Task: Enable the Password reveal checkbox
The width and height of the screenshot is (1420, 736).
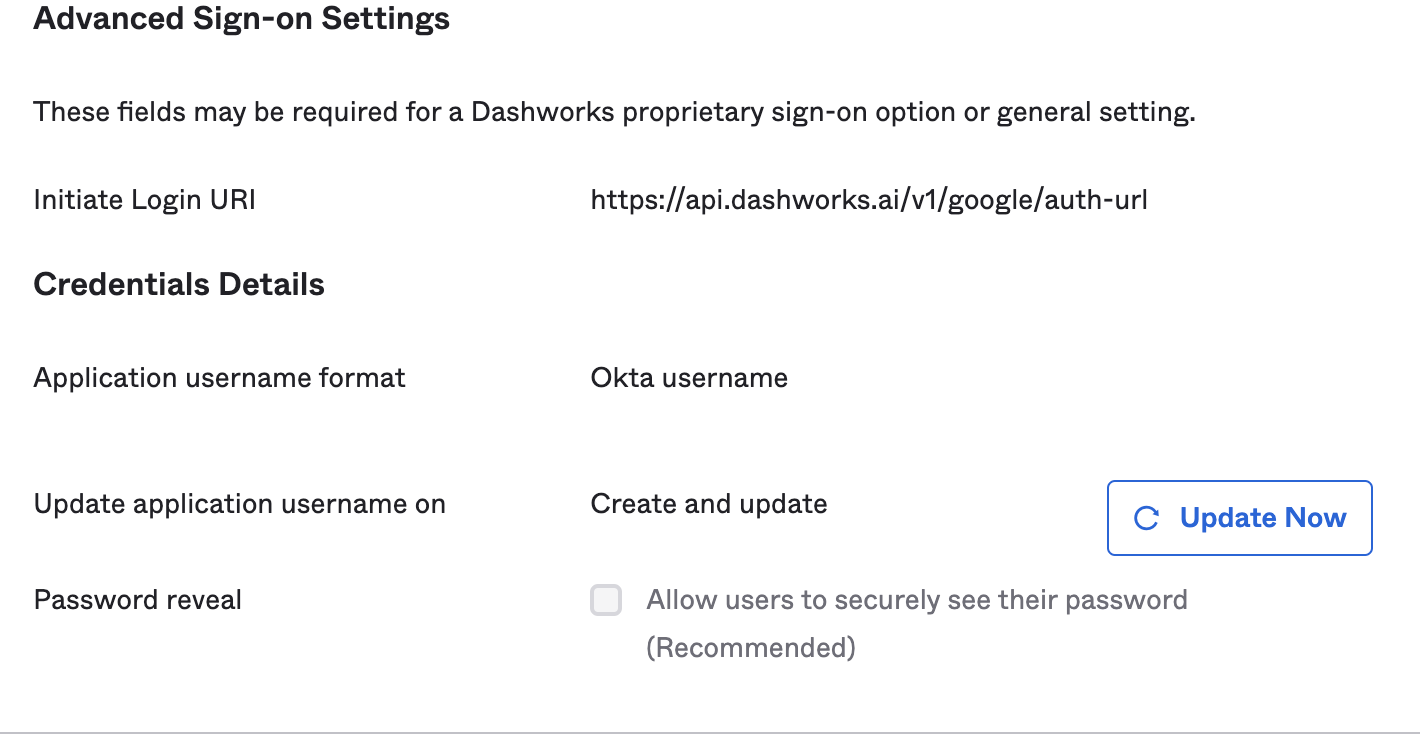Action: 606,600
